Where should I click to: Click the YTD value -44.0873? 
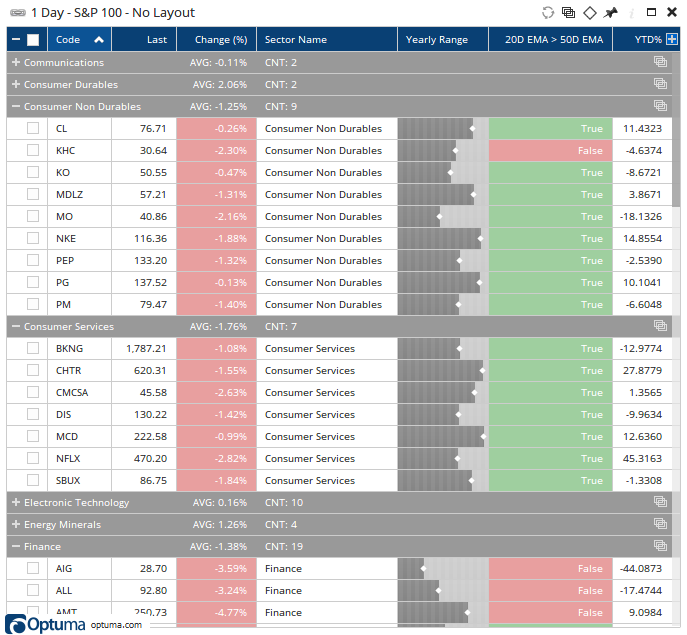point(642,568)
